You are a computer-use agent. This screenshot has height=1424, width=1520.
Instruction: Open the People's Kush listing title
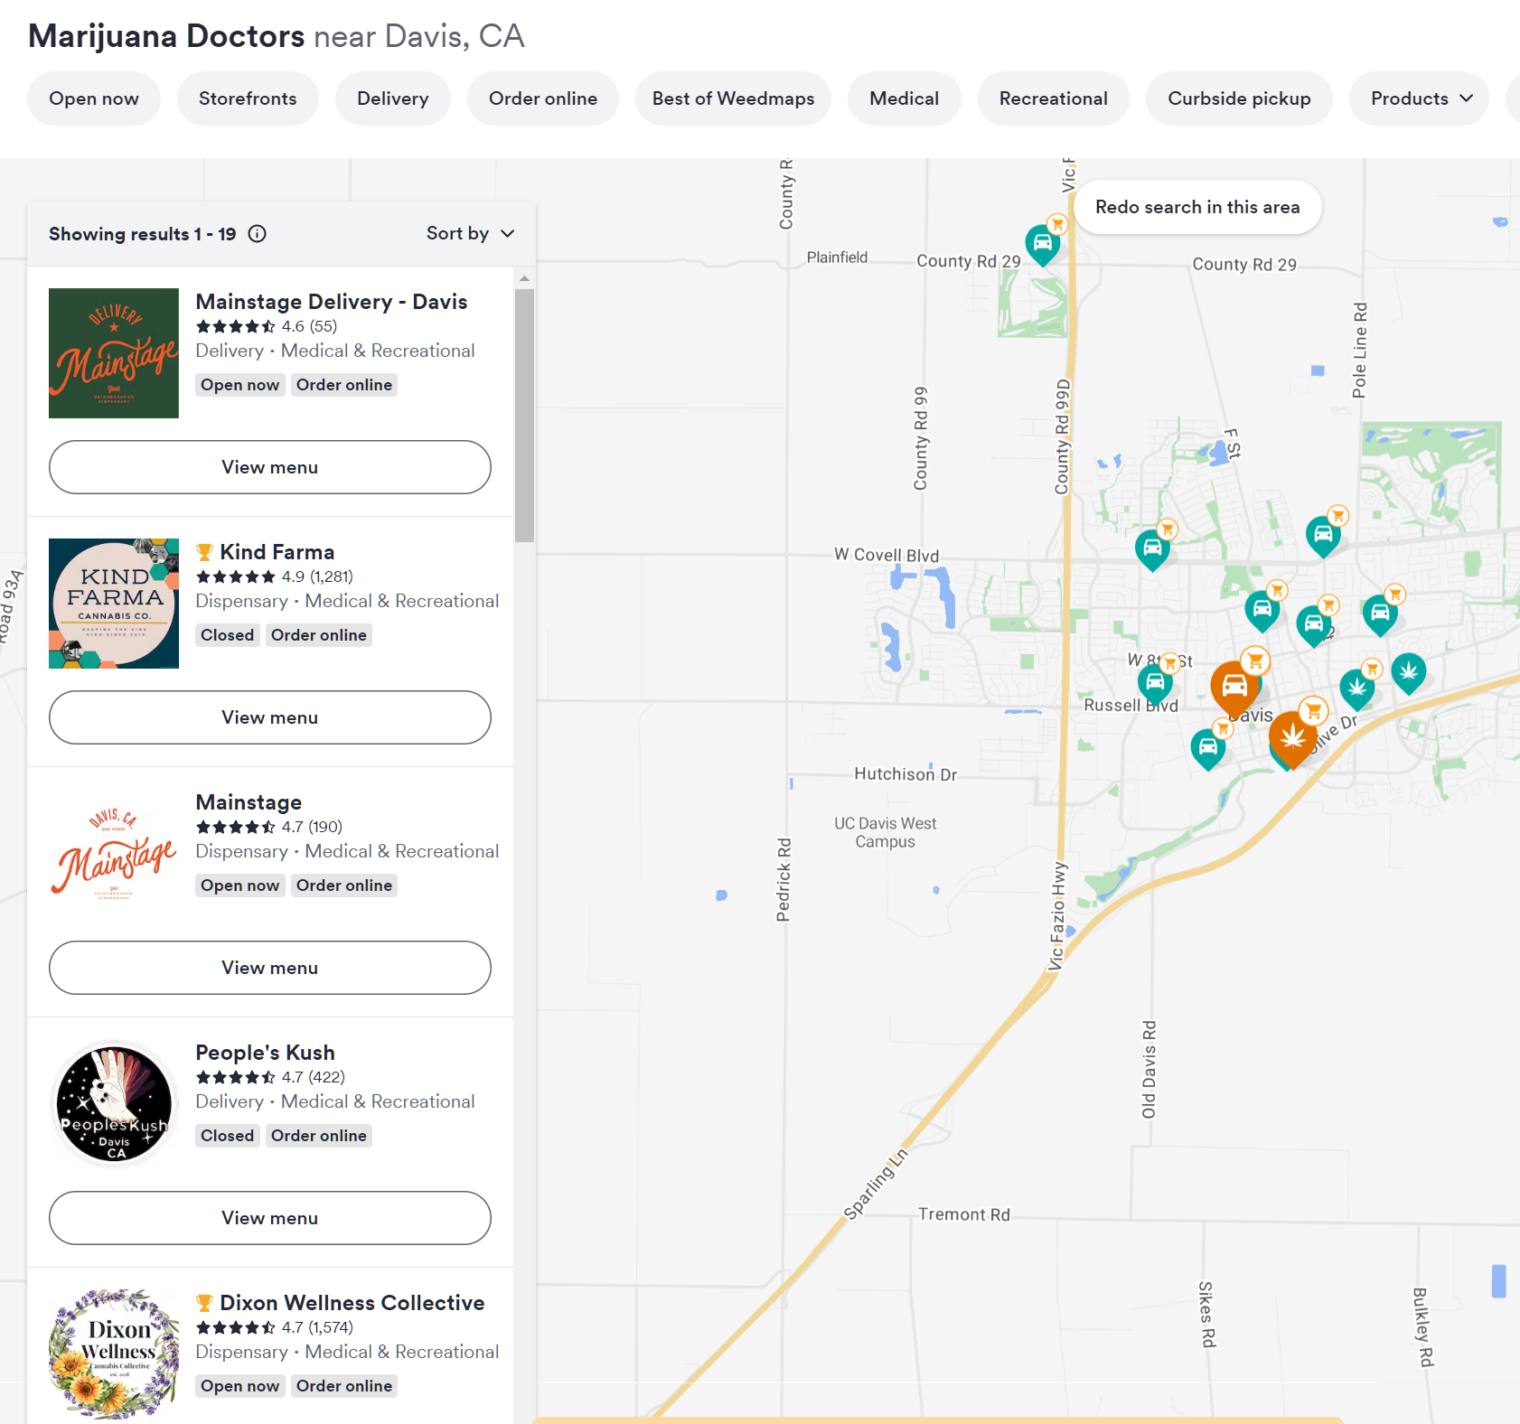(265, 1052)
